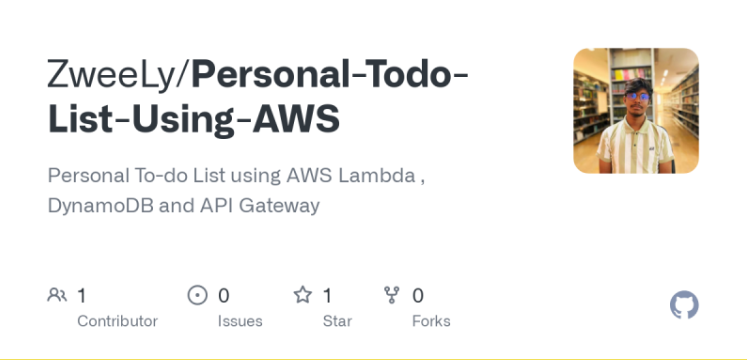The image size is (747, 360).
Task: Click the List-Using-AWS title text
Action: (x=194, y=119)
